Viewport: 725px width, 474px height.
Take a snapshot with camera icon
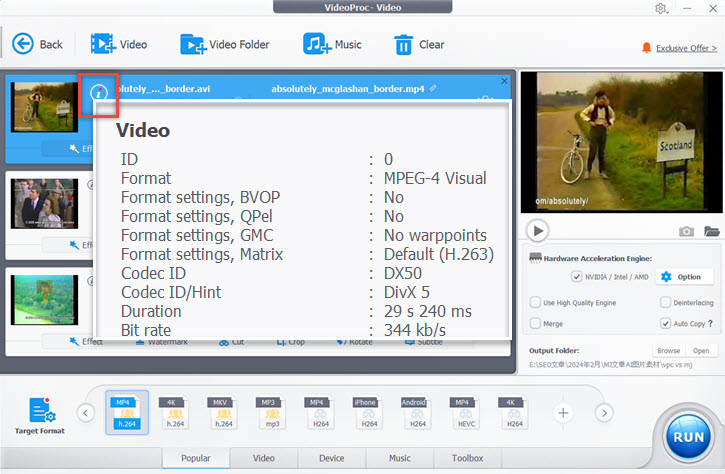tap(686, 231)
